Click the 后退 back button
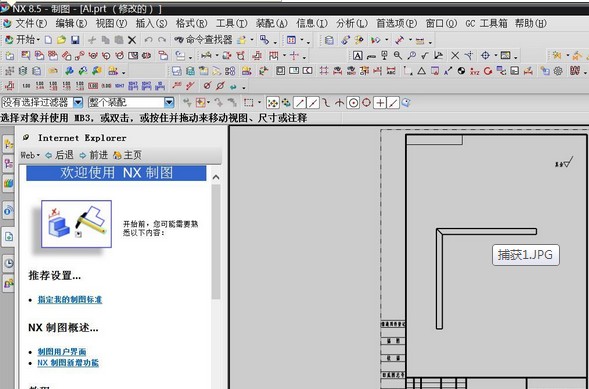 click(59, 155)
